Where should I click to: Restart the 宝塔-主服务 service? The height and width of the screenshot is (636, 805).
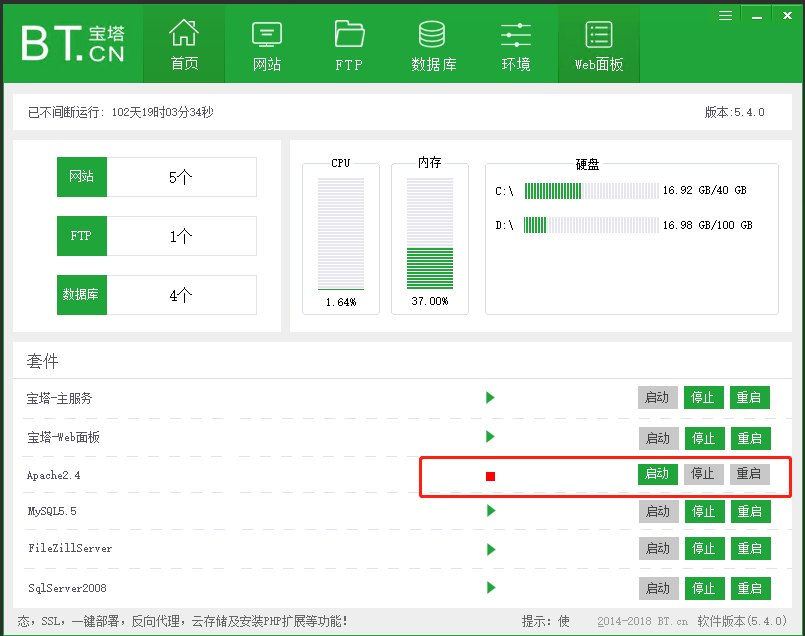point(750,397)
